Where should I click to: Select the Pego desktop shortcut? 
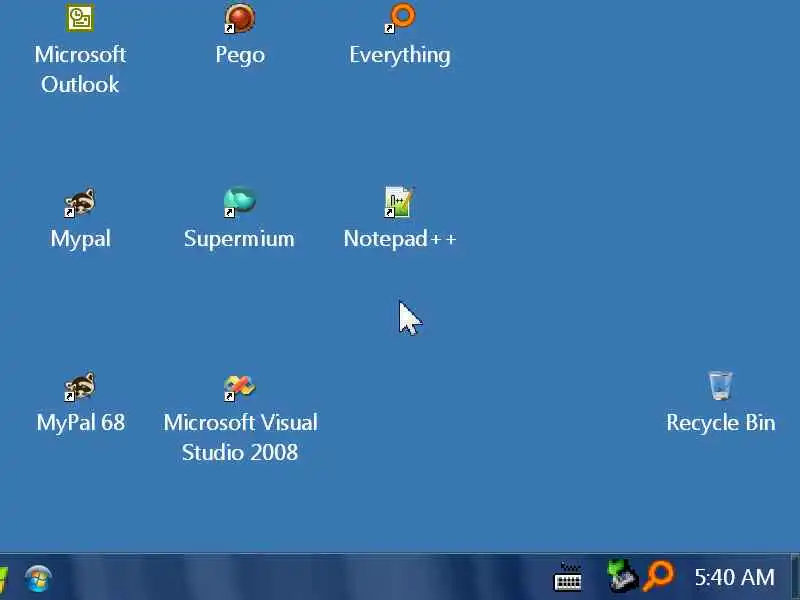(239, 18)
